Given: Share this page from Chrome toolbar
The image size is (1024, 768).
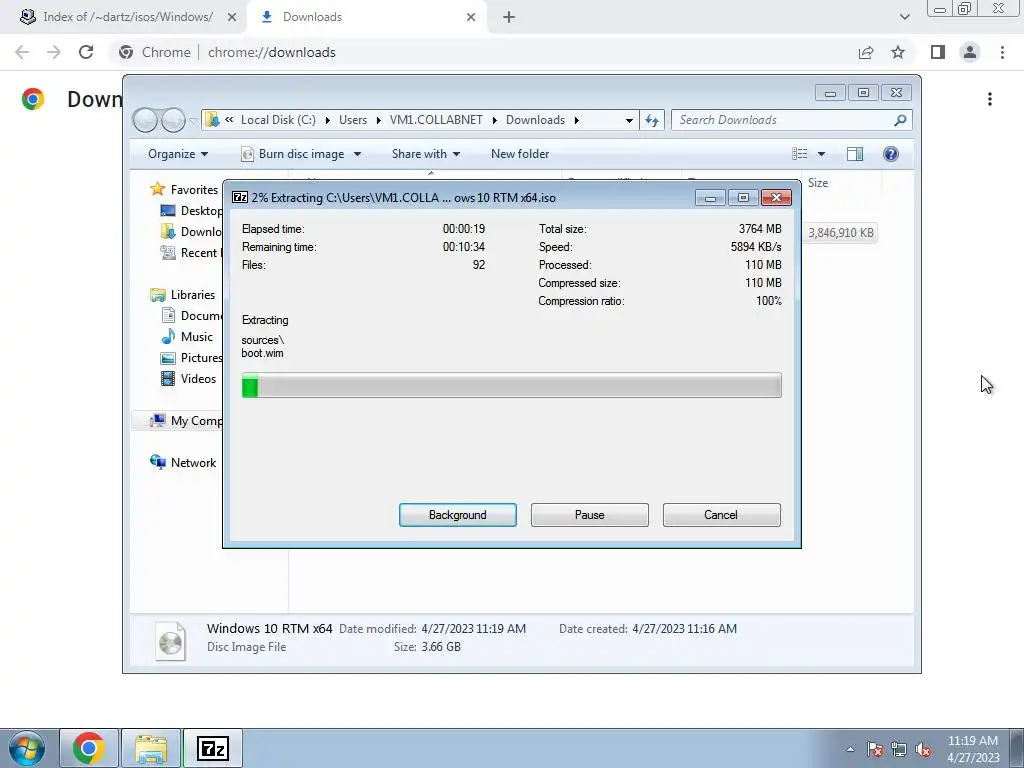Looking at the screenshot, I should (866, 52).
